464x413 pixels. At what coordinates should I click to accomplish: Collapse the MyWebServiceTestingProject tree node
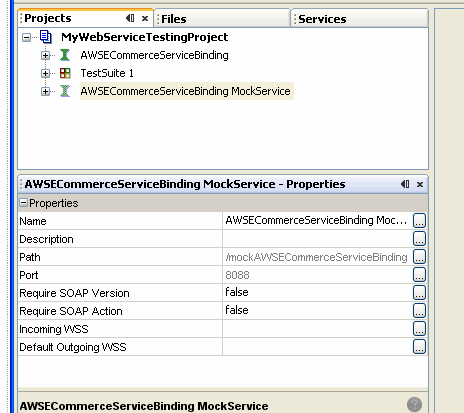[26, 37]
